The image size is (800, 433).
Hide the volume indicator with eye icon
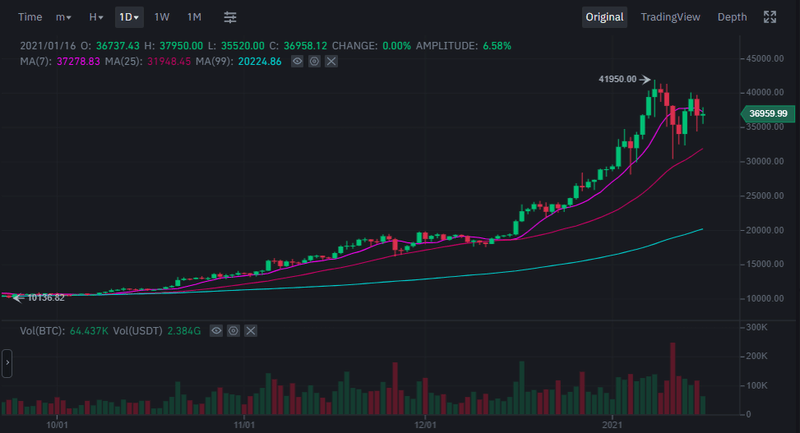[x=216, y=329]
